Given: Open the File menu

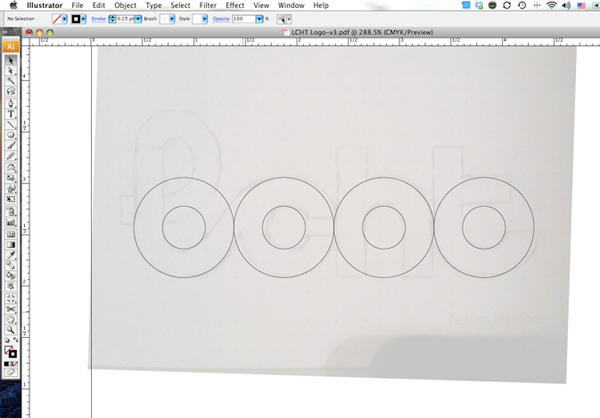Looking at the screenshot, I should point(77,5).
